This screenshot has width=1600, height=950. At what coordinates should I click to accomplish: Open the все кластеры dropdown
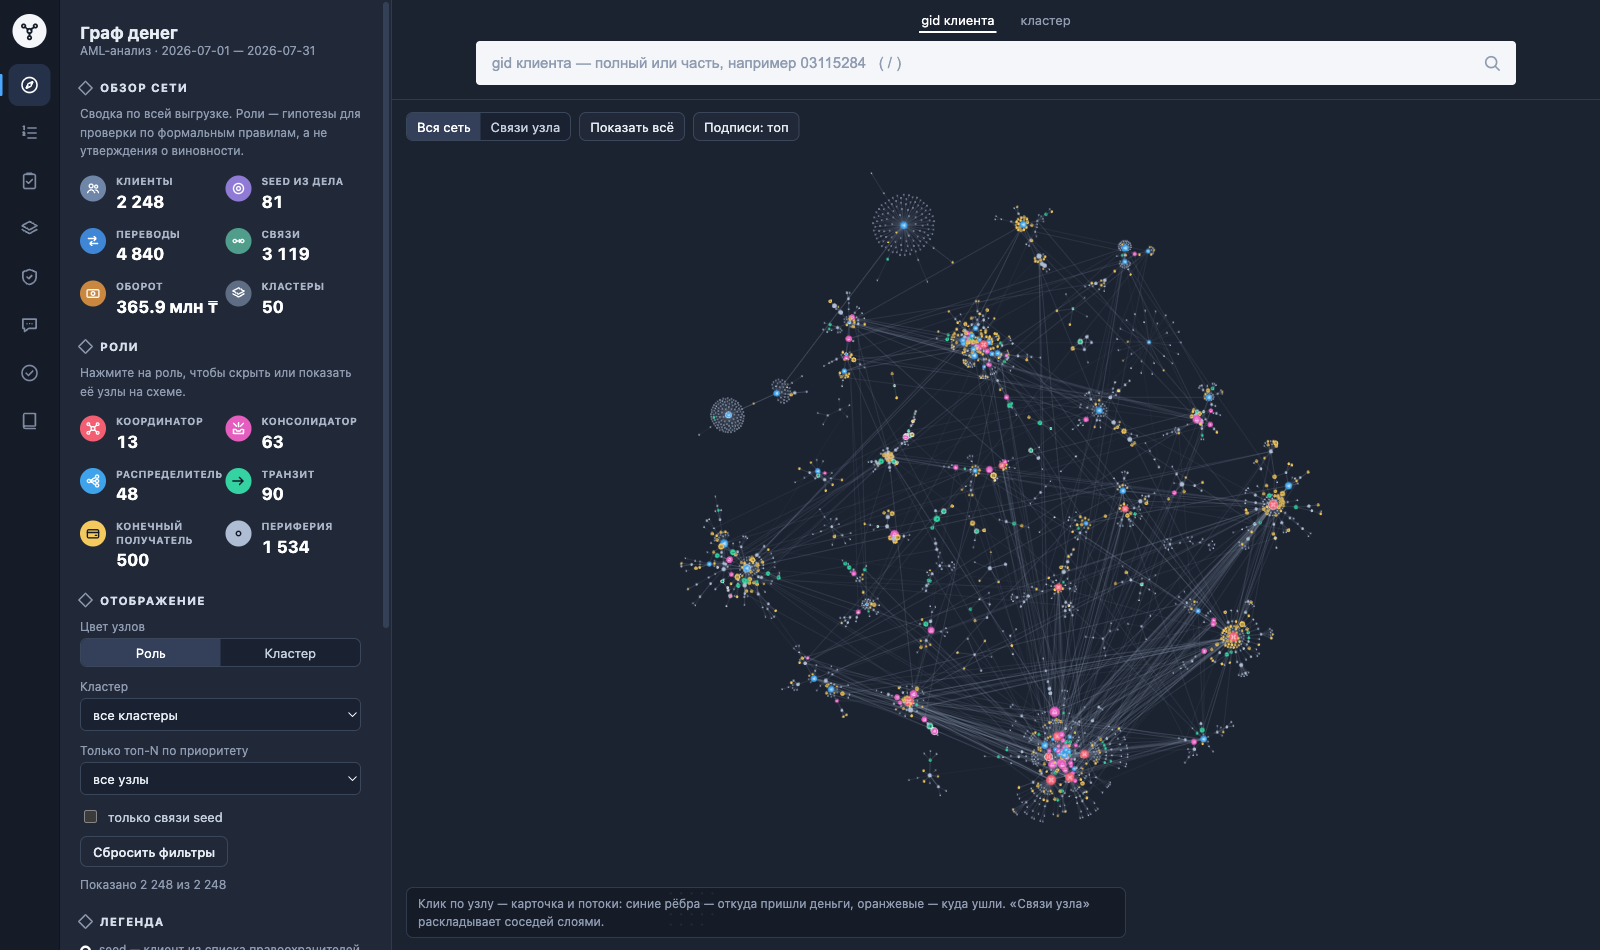[220, 715]
